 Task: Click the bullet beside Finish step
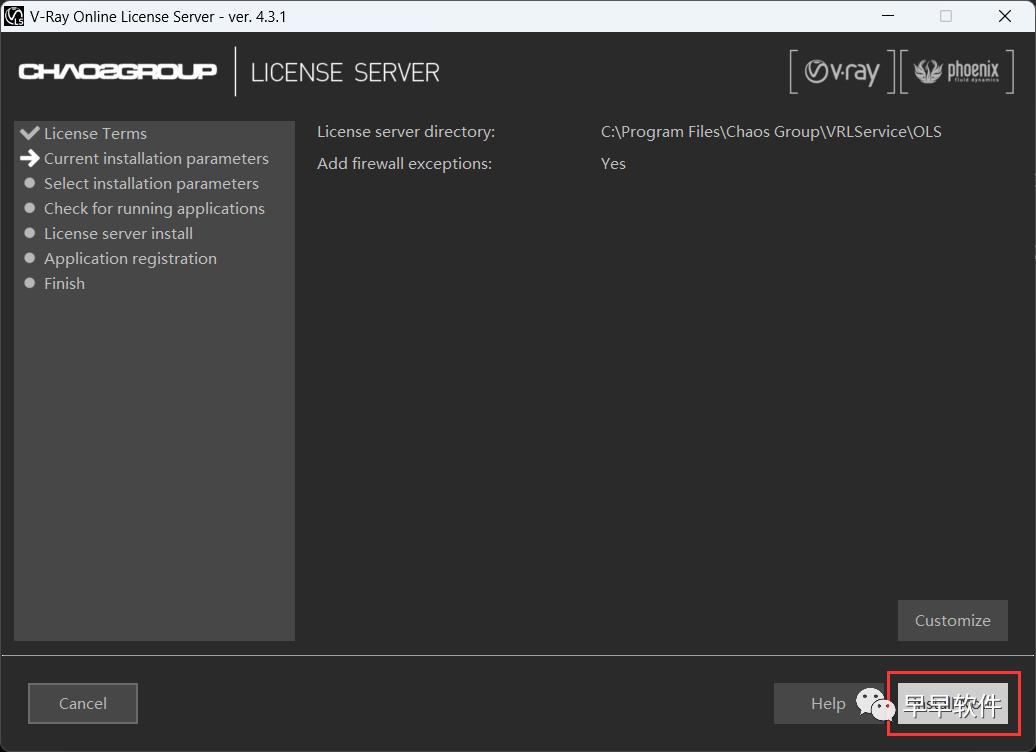click(x=29, y=283)
